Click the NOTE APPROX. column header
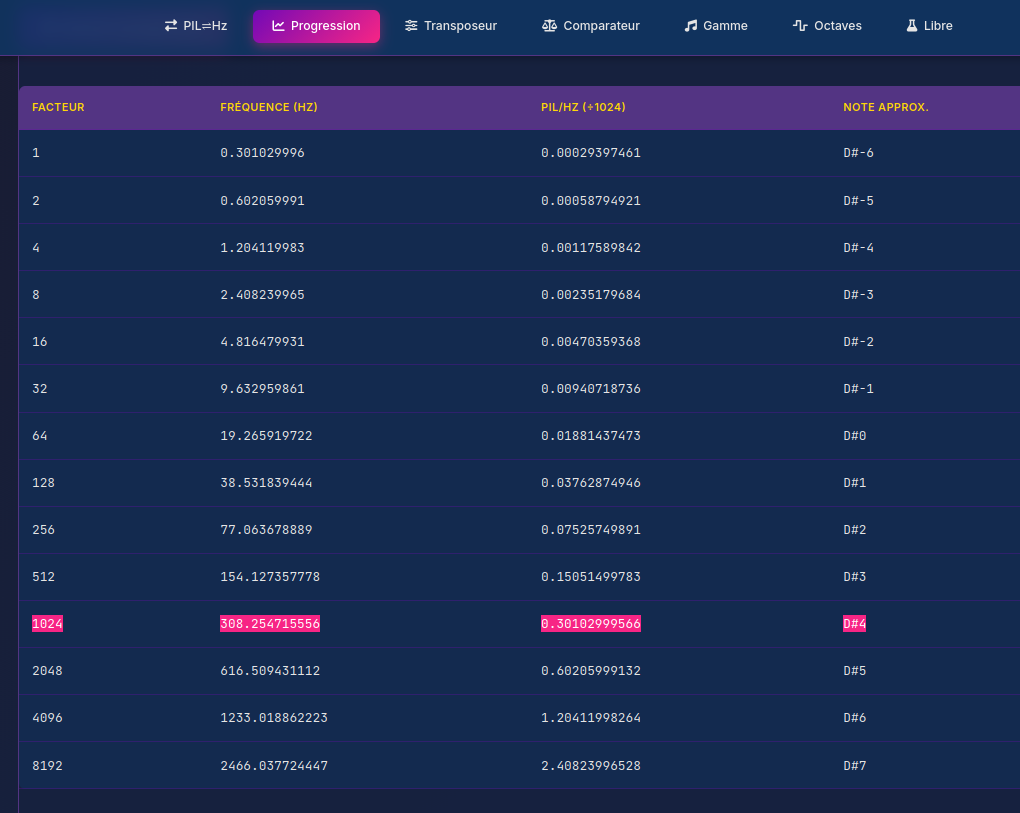Screen dimensions: 1020x813 point(885,108)
